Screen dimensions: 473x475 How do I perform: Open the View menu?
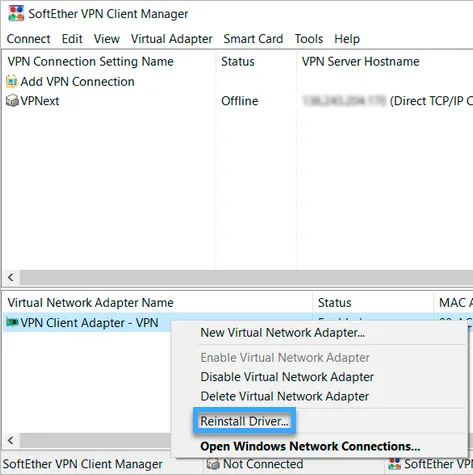107,39
